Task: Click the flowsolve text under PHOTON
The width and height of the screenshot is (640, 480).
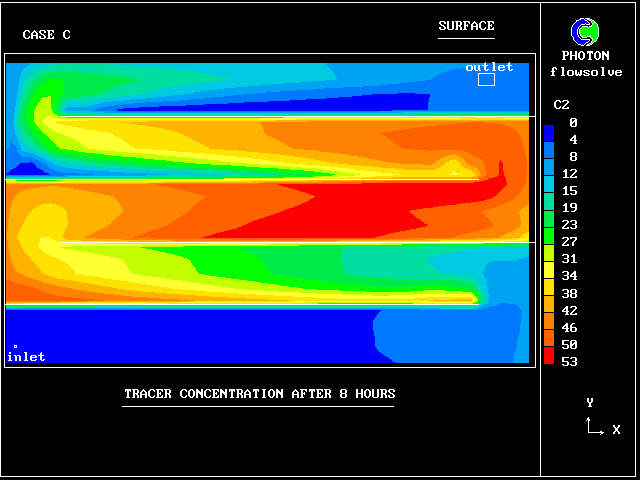Action: click(x=586, y=72)
